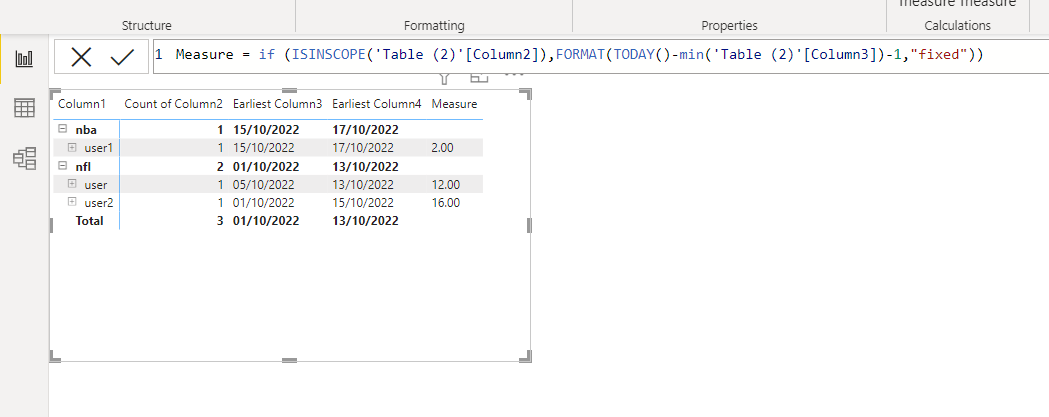This screenshot has width=1049, height=417.
Task: Click "fixed" string in the formula
Action: click(941, 55)
